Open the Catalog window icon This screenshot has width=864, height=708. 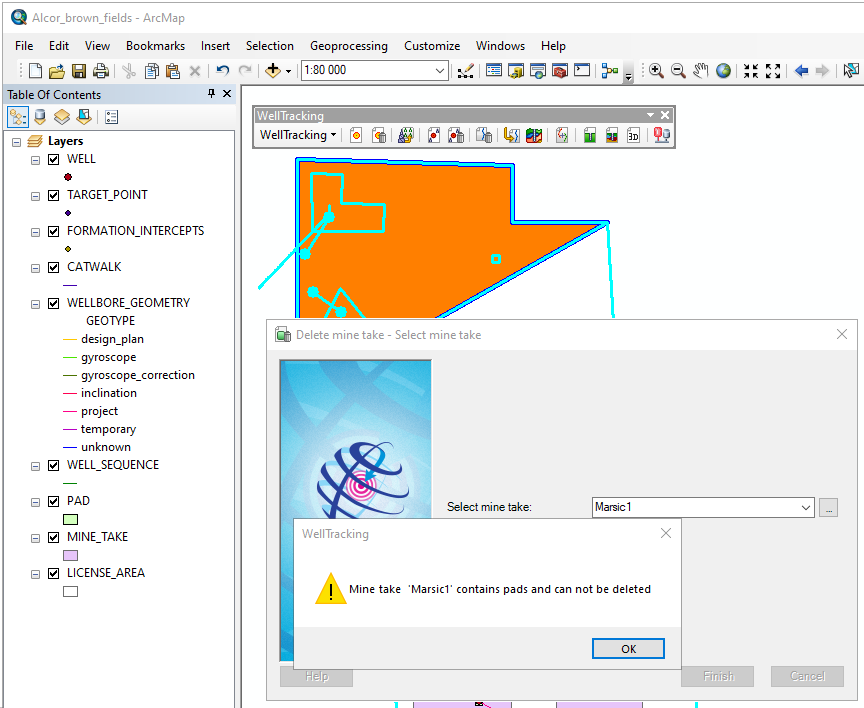tap(516, 71)
